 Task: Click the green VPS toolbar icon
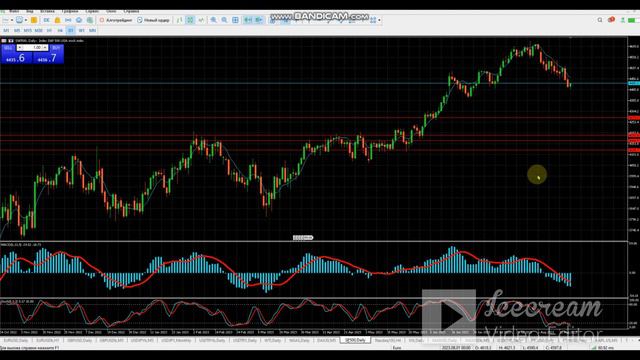tap(90, 20)
